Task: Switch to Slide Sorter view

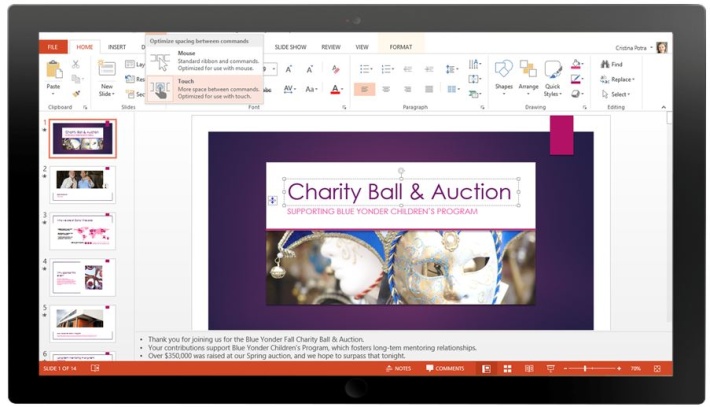Action: pos(507,369)
